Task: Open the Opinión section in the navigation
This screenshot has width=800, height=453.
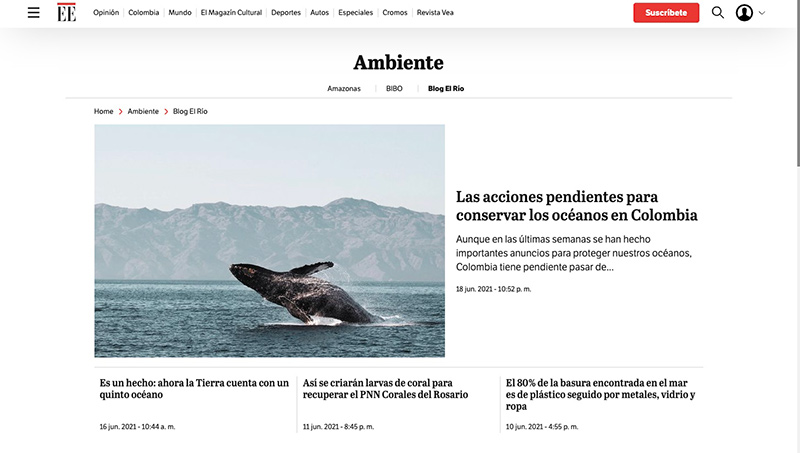Action: pyautogui.click(x=106, y=13)
